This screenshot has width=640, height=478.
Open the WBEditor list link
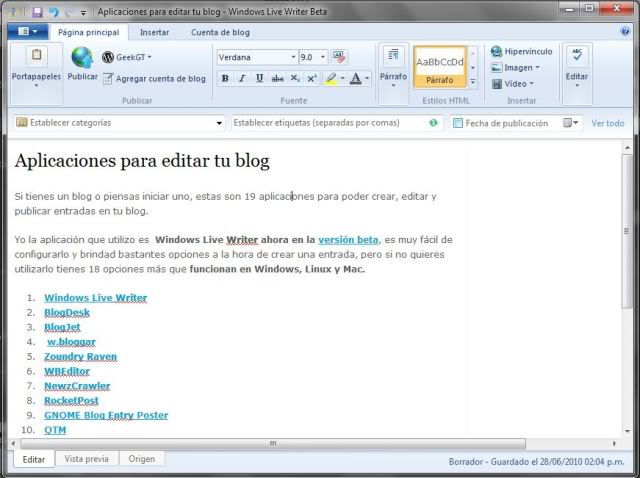click(67, 371)
